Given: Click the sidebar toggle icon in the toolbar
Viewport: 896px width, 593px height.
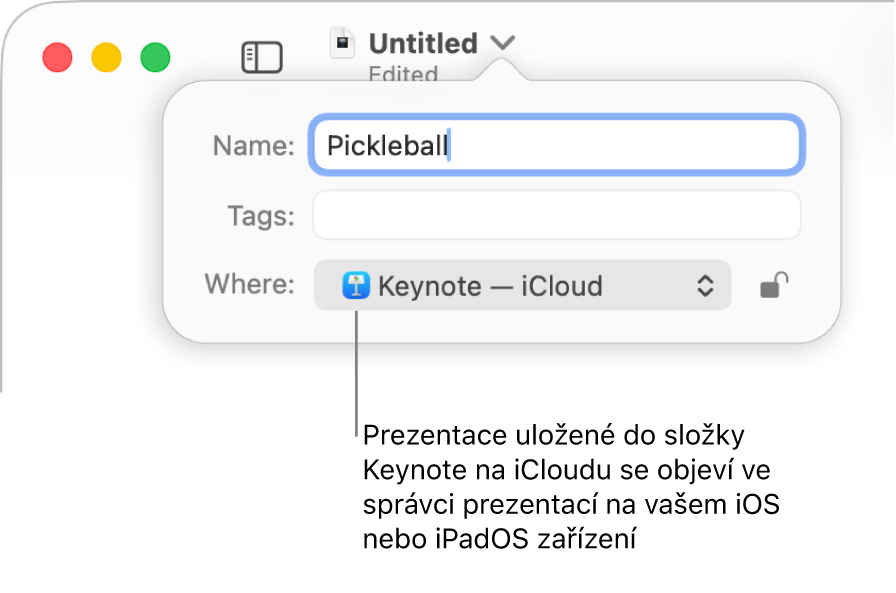Looking at the screenshot, I should coord(262,57).
